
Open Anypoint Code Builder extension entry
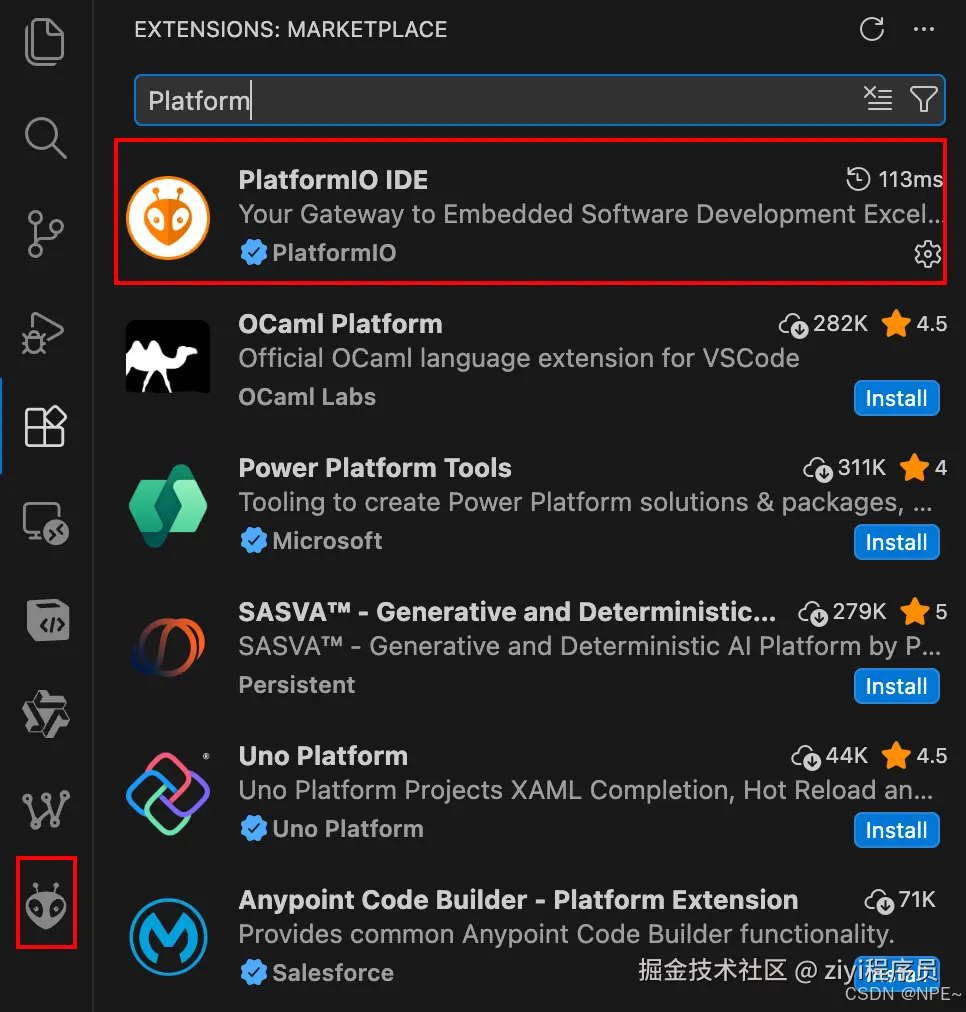pos(530,936)
